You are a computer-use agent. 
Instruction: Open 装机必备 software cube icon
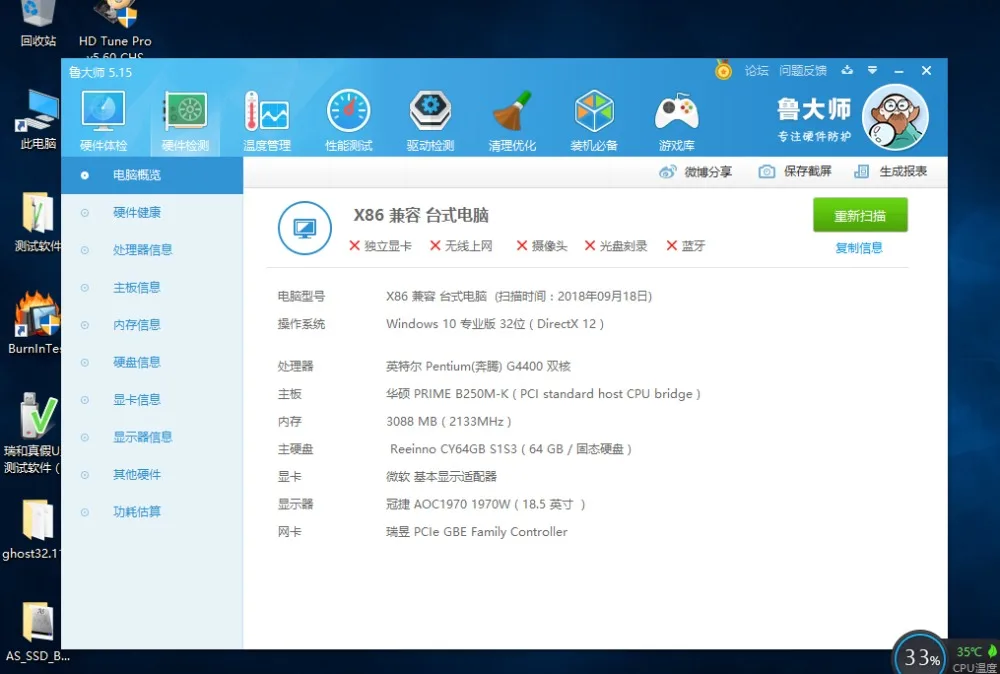[x=594, y=120]
